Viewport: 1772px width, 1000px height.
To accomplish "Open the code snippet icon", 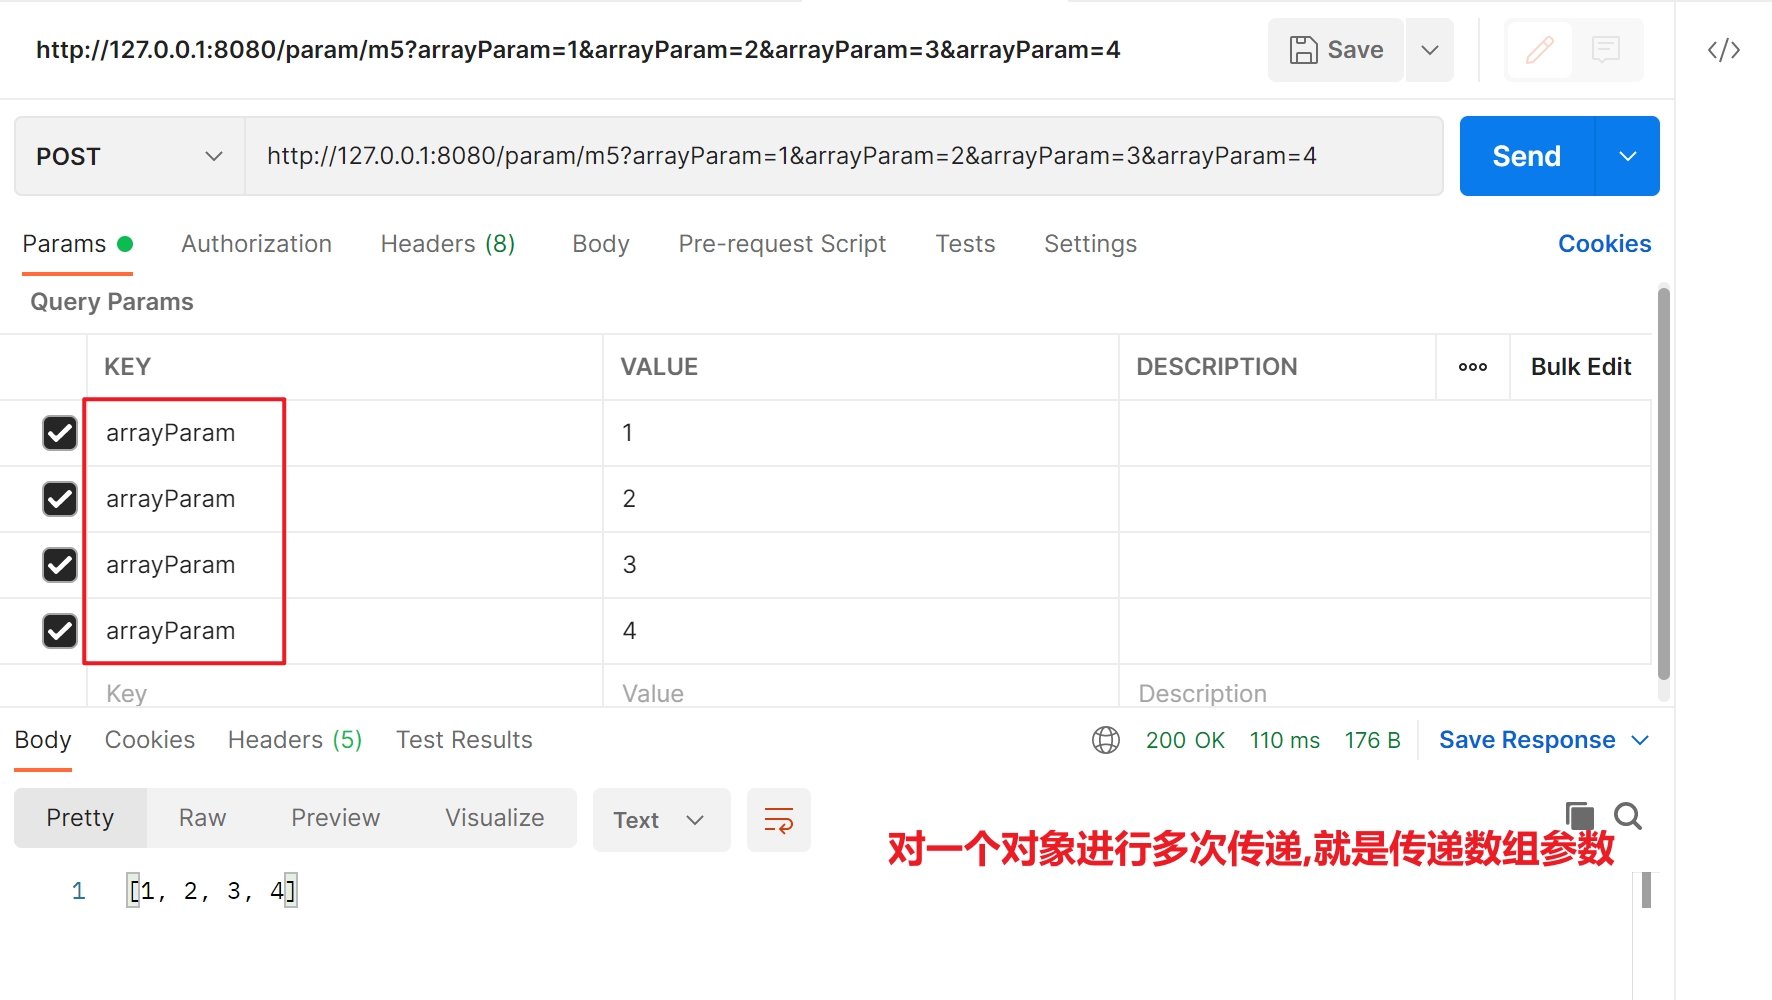I will click(1724, 50).
